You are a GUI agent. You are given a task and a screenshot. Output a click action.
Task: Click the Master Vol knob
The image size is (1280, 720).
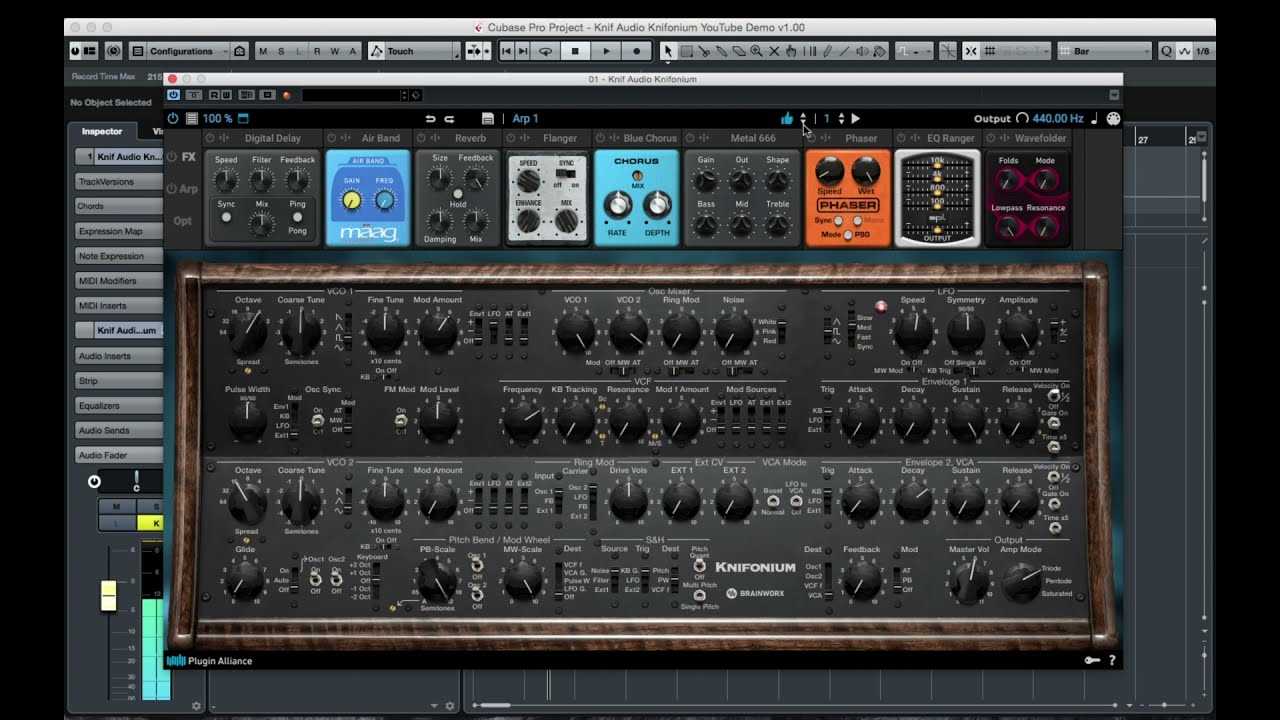[968, 579]
